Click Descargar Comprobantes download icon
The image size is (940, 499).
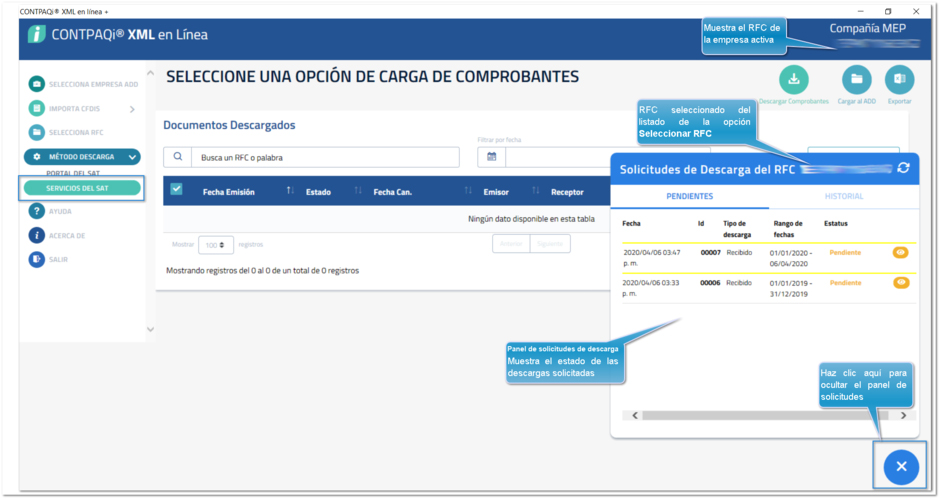[794, 79]
